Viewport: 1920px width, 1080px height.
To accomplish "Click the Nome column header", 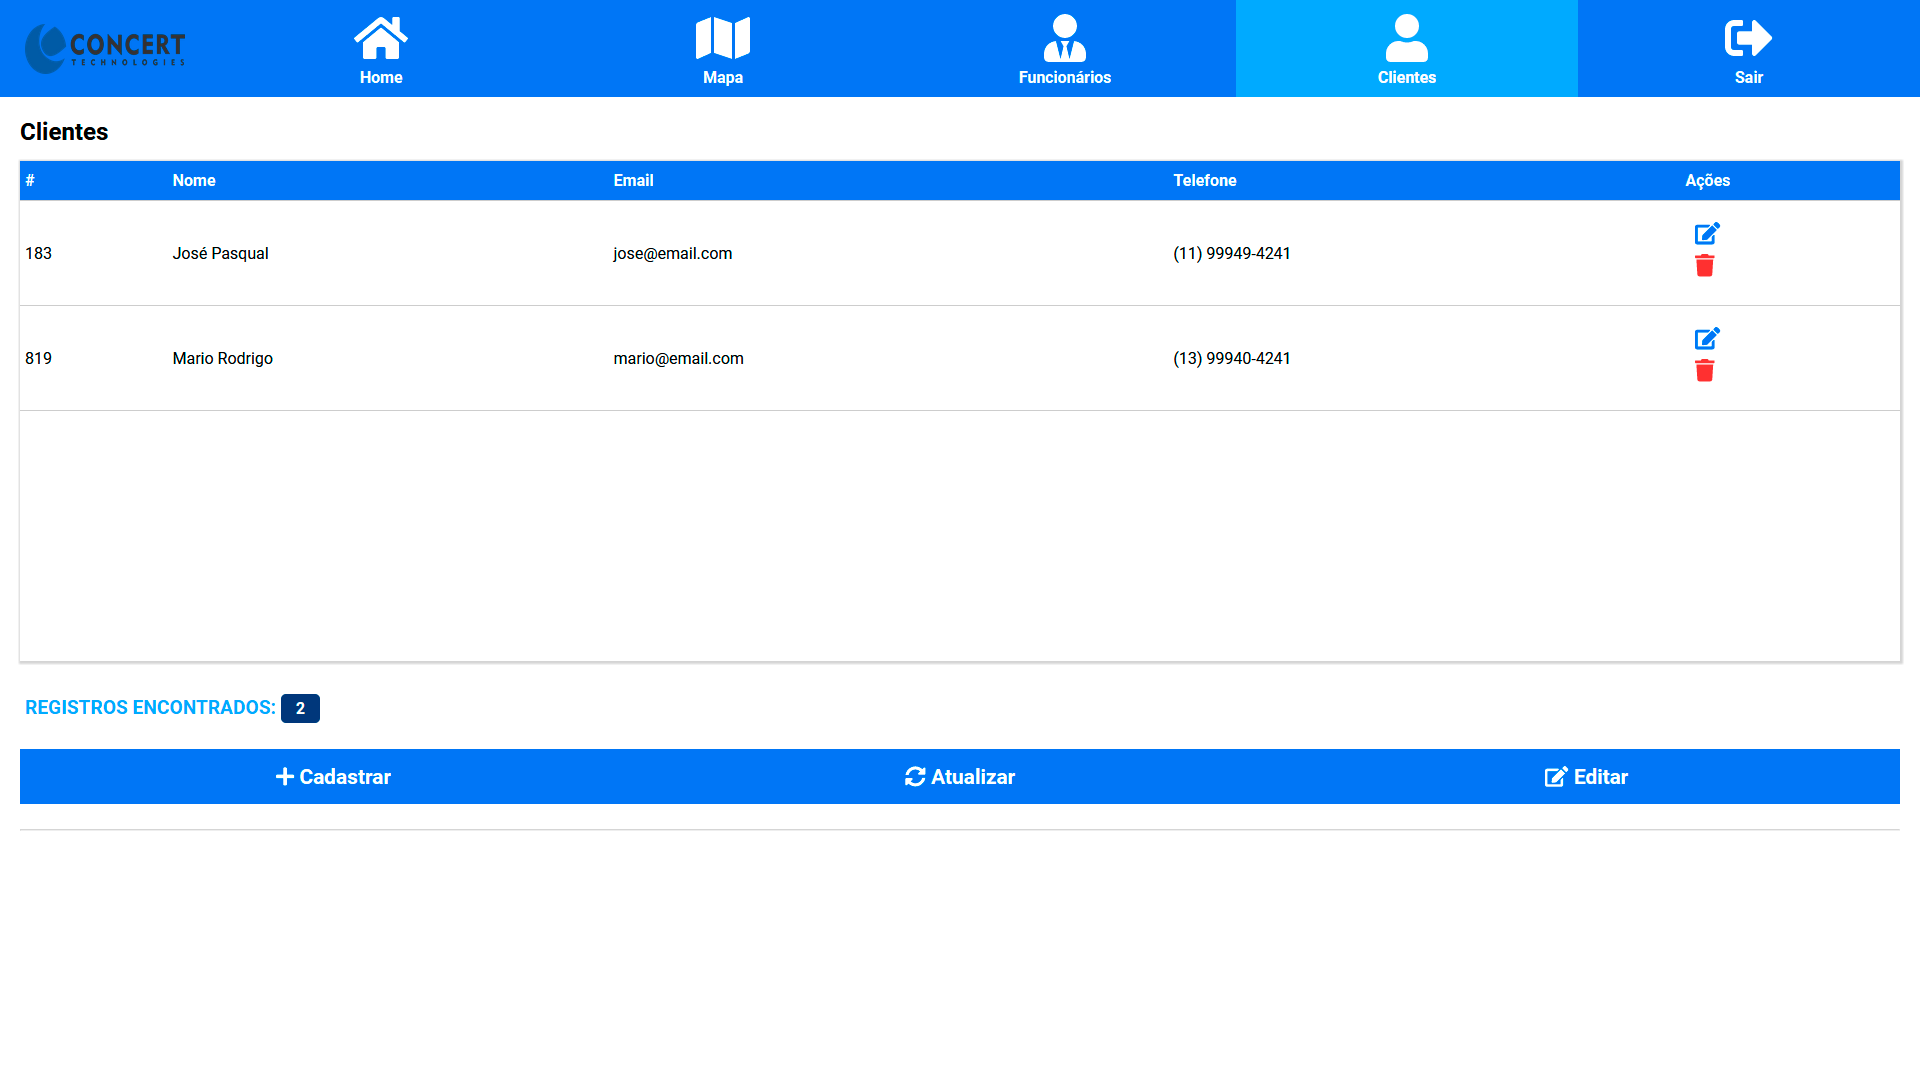I will coord(194,181).
